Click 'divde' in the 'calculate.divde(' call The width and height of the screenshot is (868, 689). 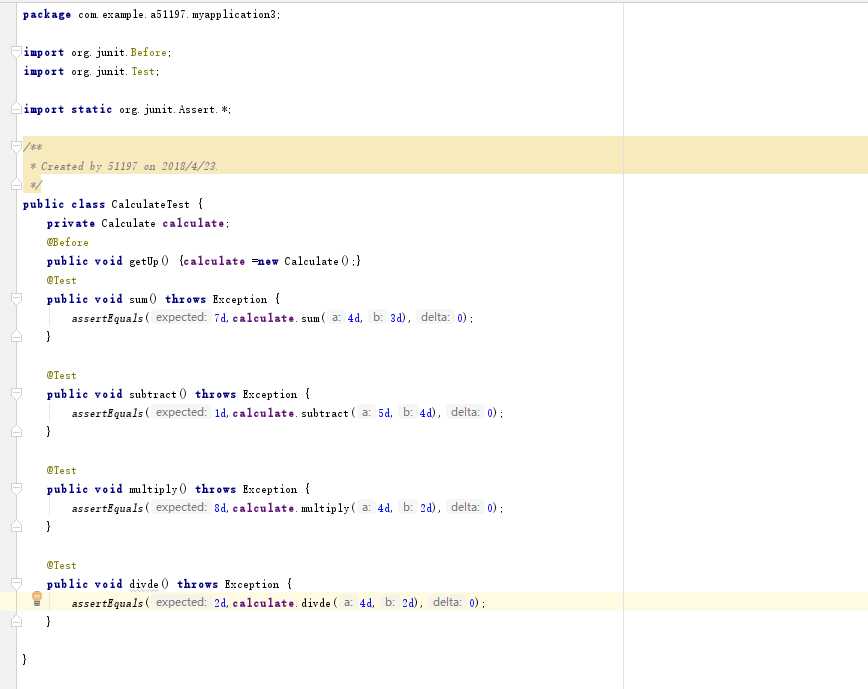tap(316, 603)
